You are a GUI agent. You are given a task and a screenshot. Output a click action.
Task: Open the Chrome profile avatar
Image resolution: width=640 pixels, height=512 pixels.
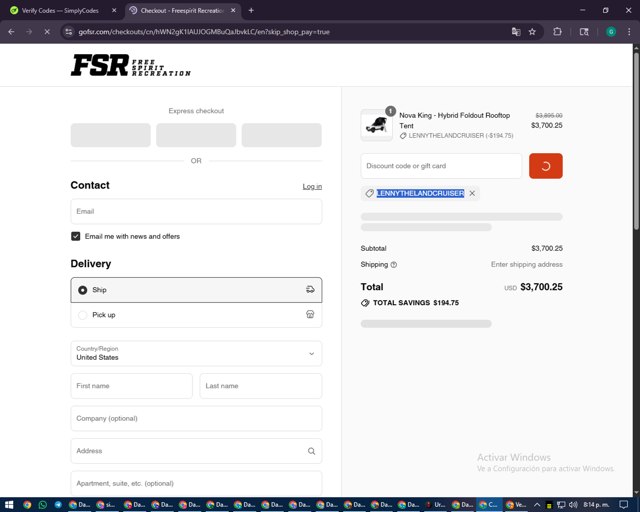pyautogui.click(x=611, y=32)
